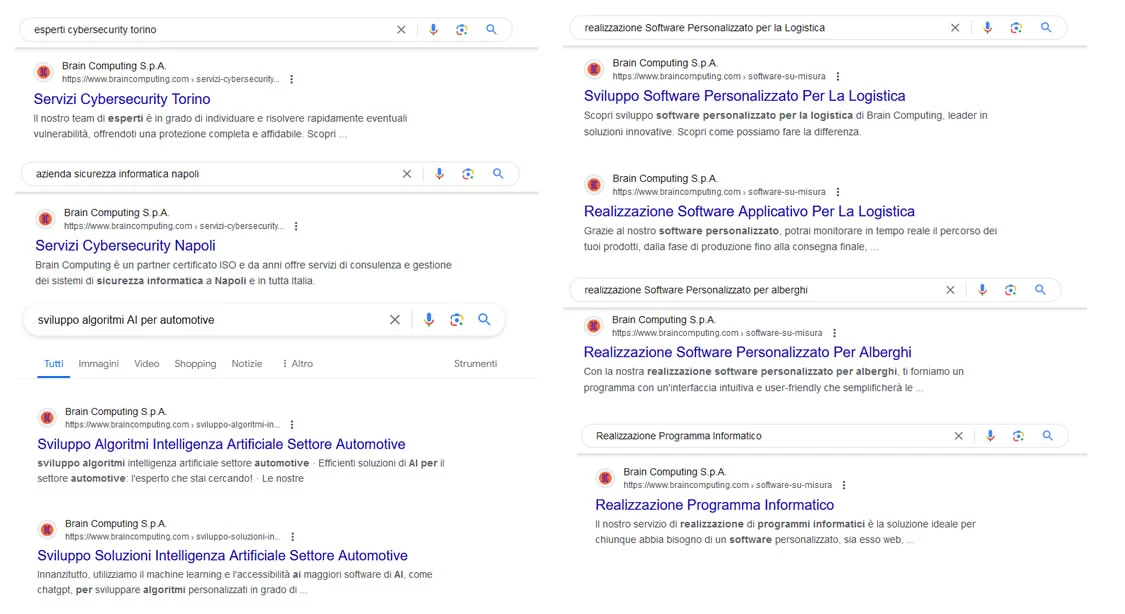Start voice search for 'esperti cybersecurity torino'

coord(433,30)
